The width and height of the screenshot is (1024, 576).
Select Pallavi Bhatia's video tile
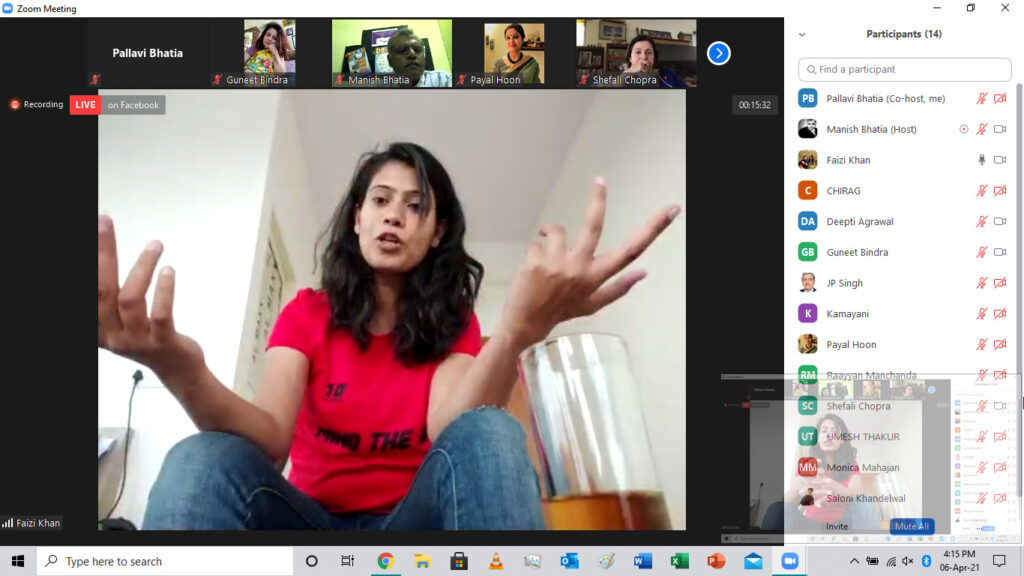148,53
